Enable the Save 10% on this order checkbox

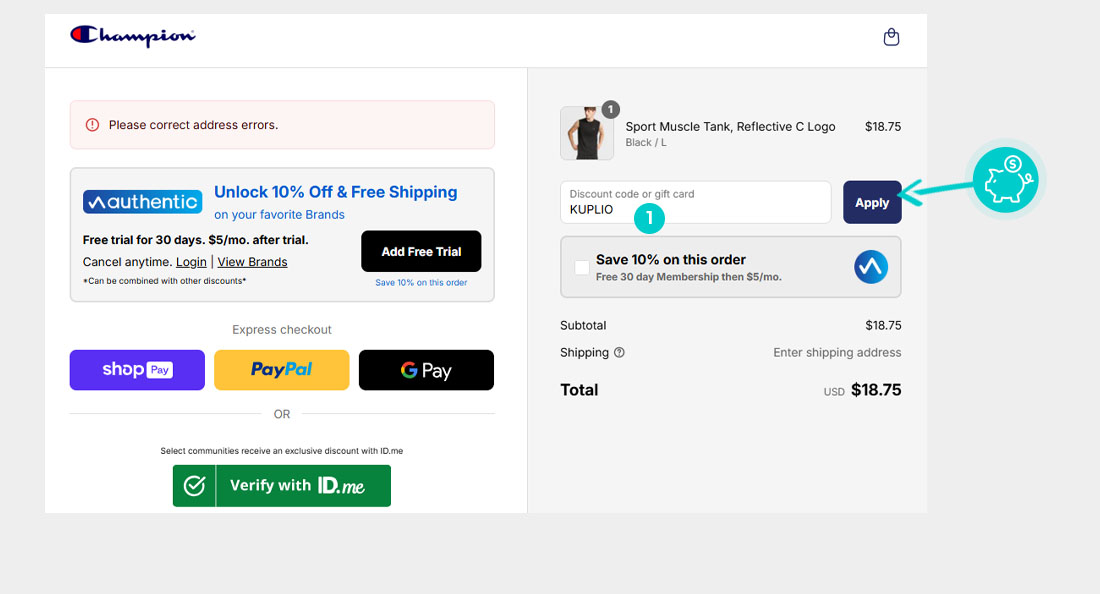click(582, 267)
